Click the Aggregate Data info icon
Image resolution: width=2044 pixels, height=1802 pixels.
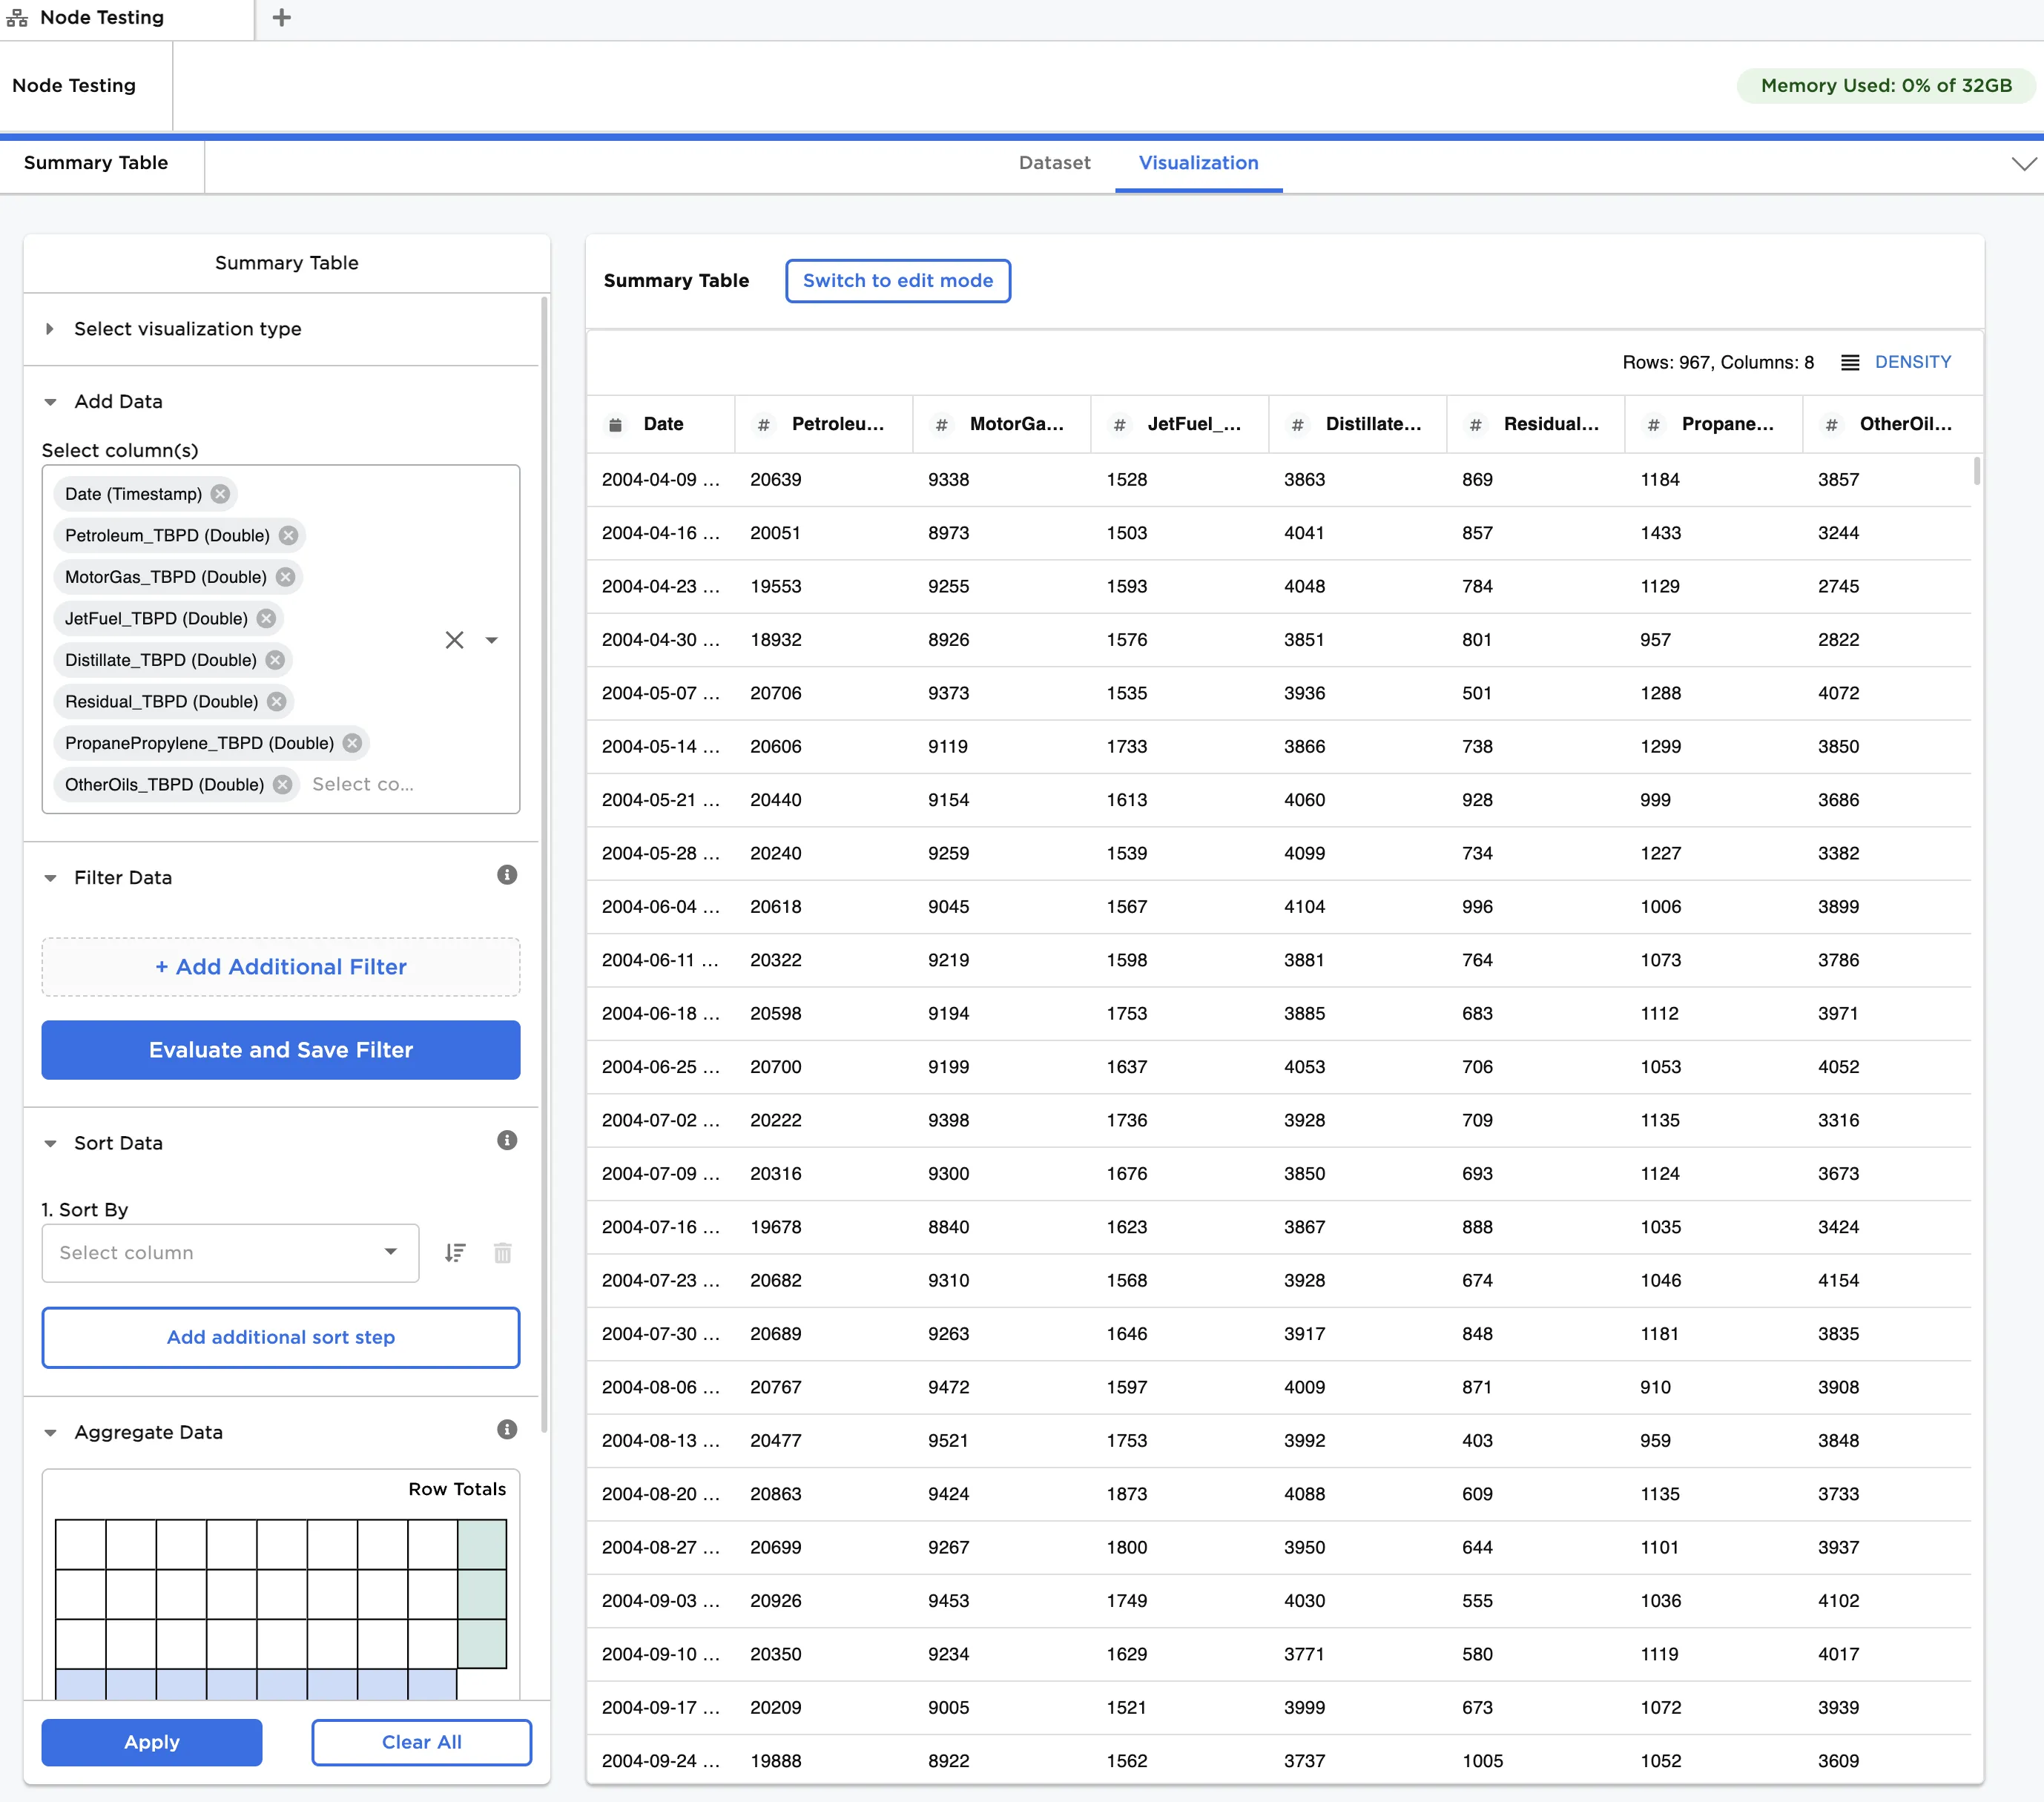507,1430
